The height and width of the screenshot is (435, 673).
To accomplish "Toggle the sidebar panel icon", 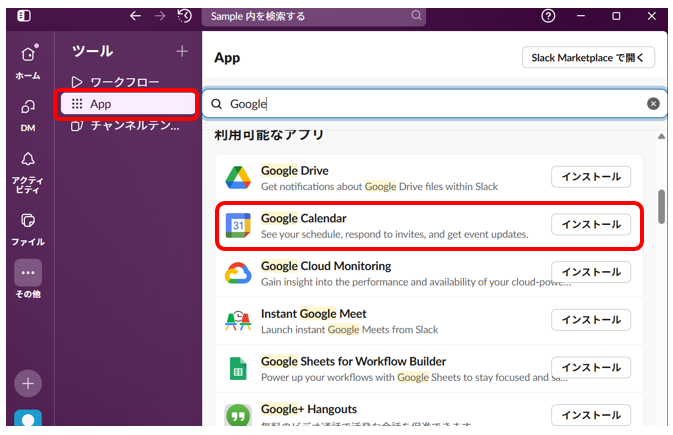I will point(24,16).
